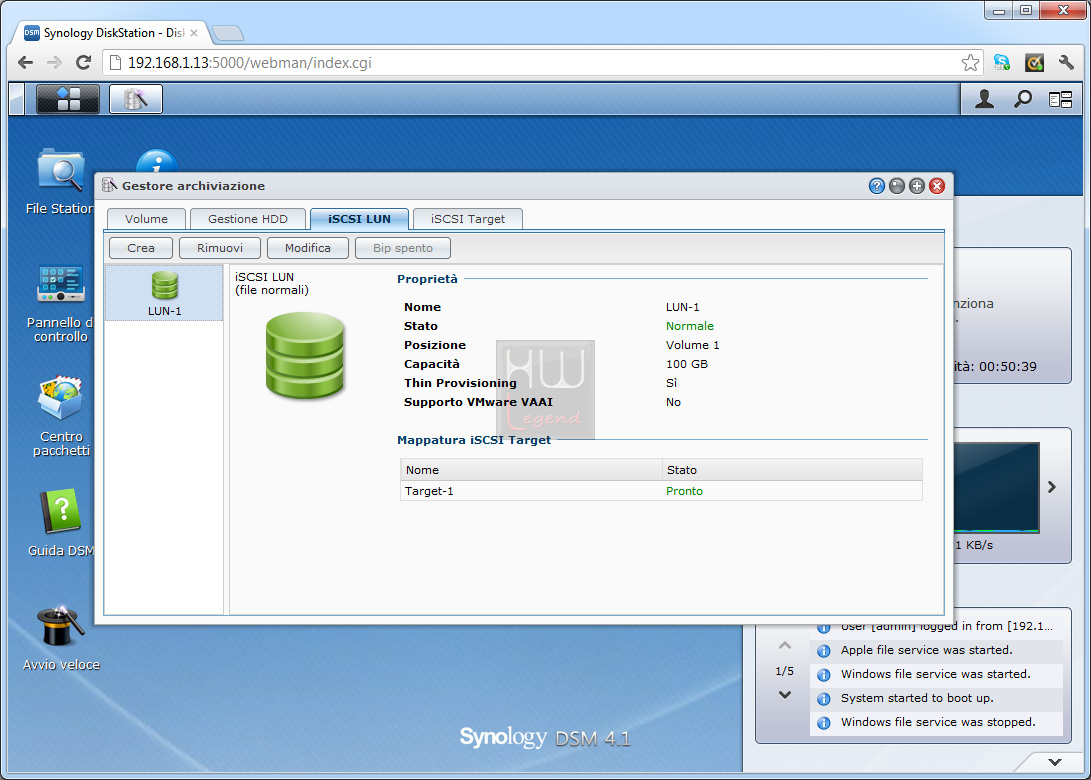
Task: Select LUN-1 in the LUN list
Action: (x=164, y=293)
